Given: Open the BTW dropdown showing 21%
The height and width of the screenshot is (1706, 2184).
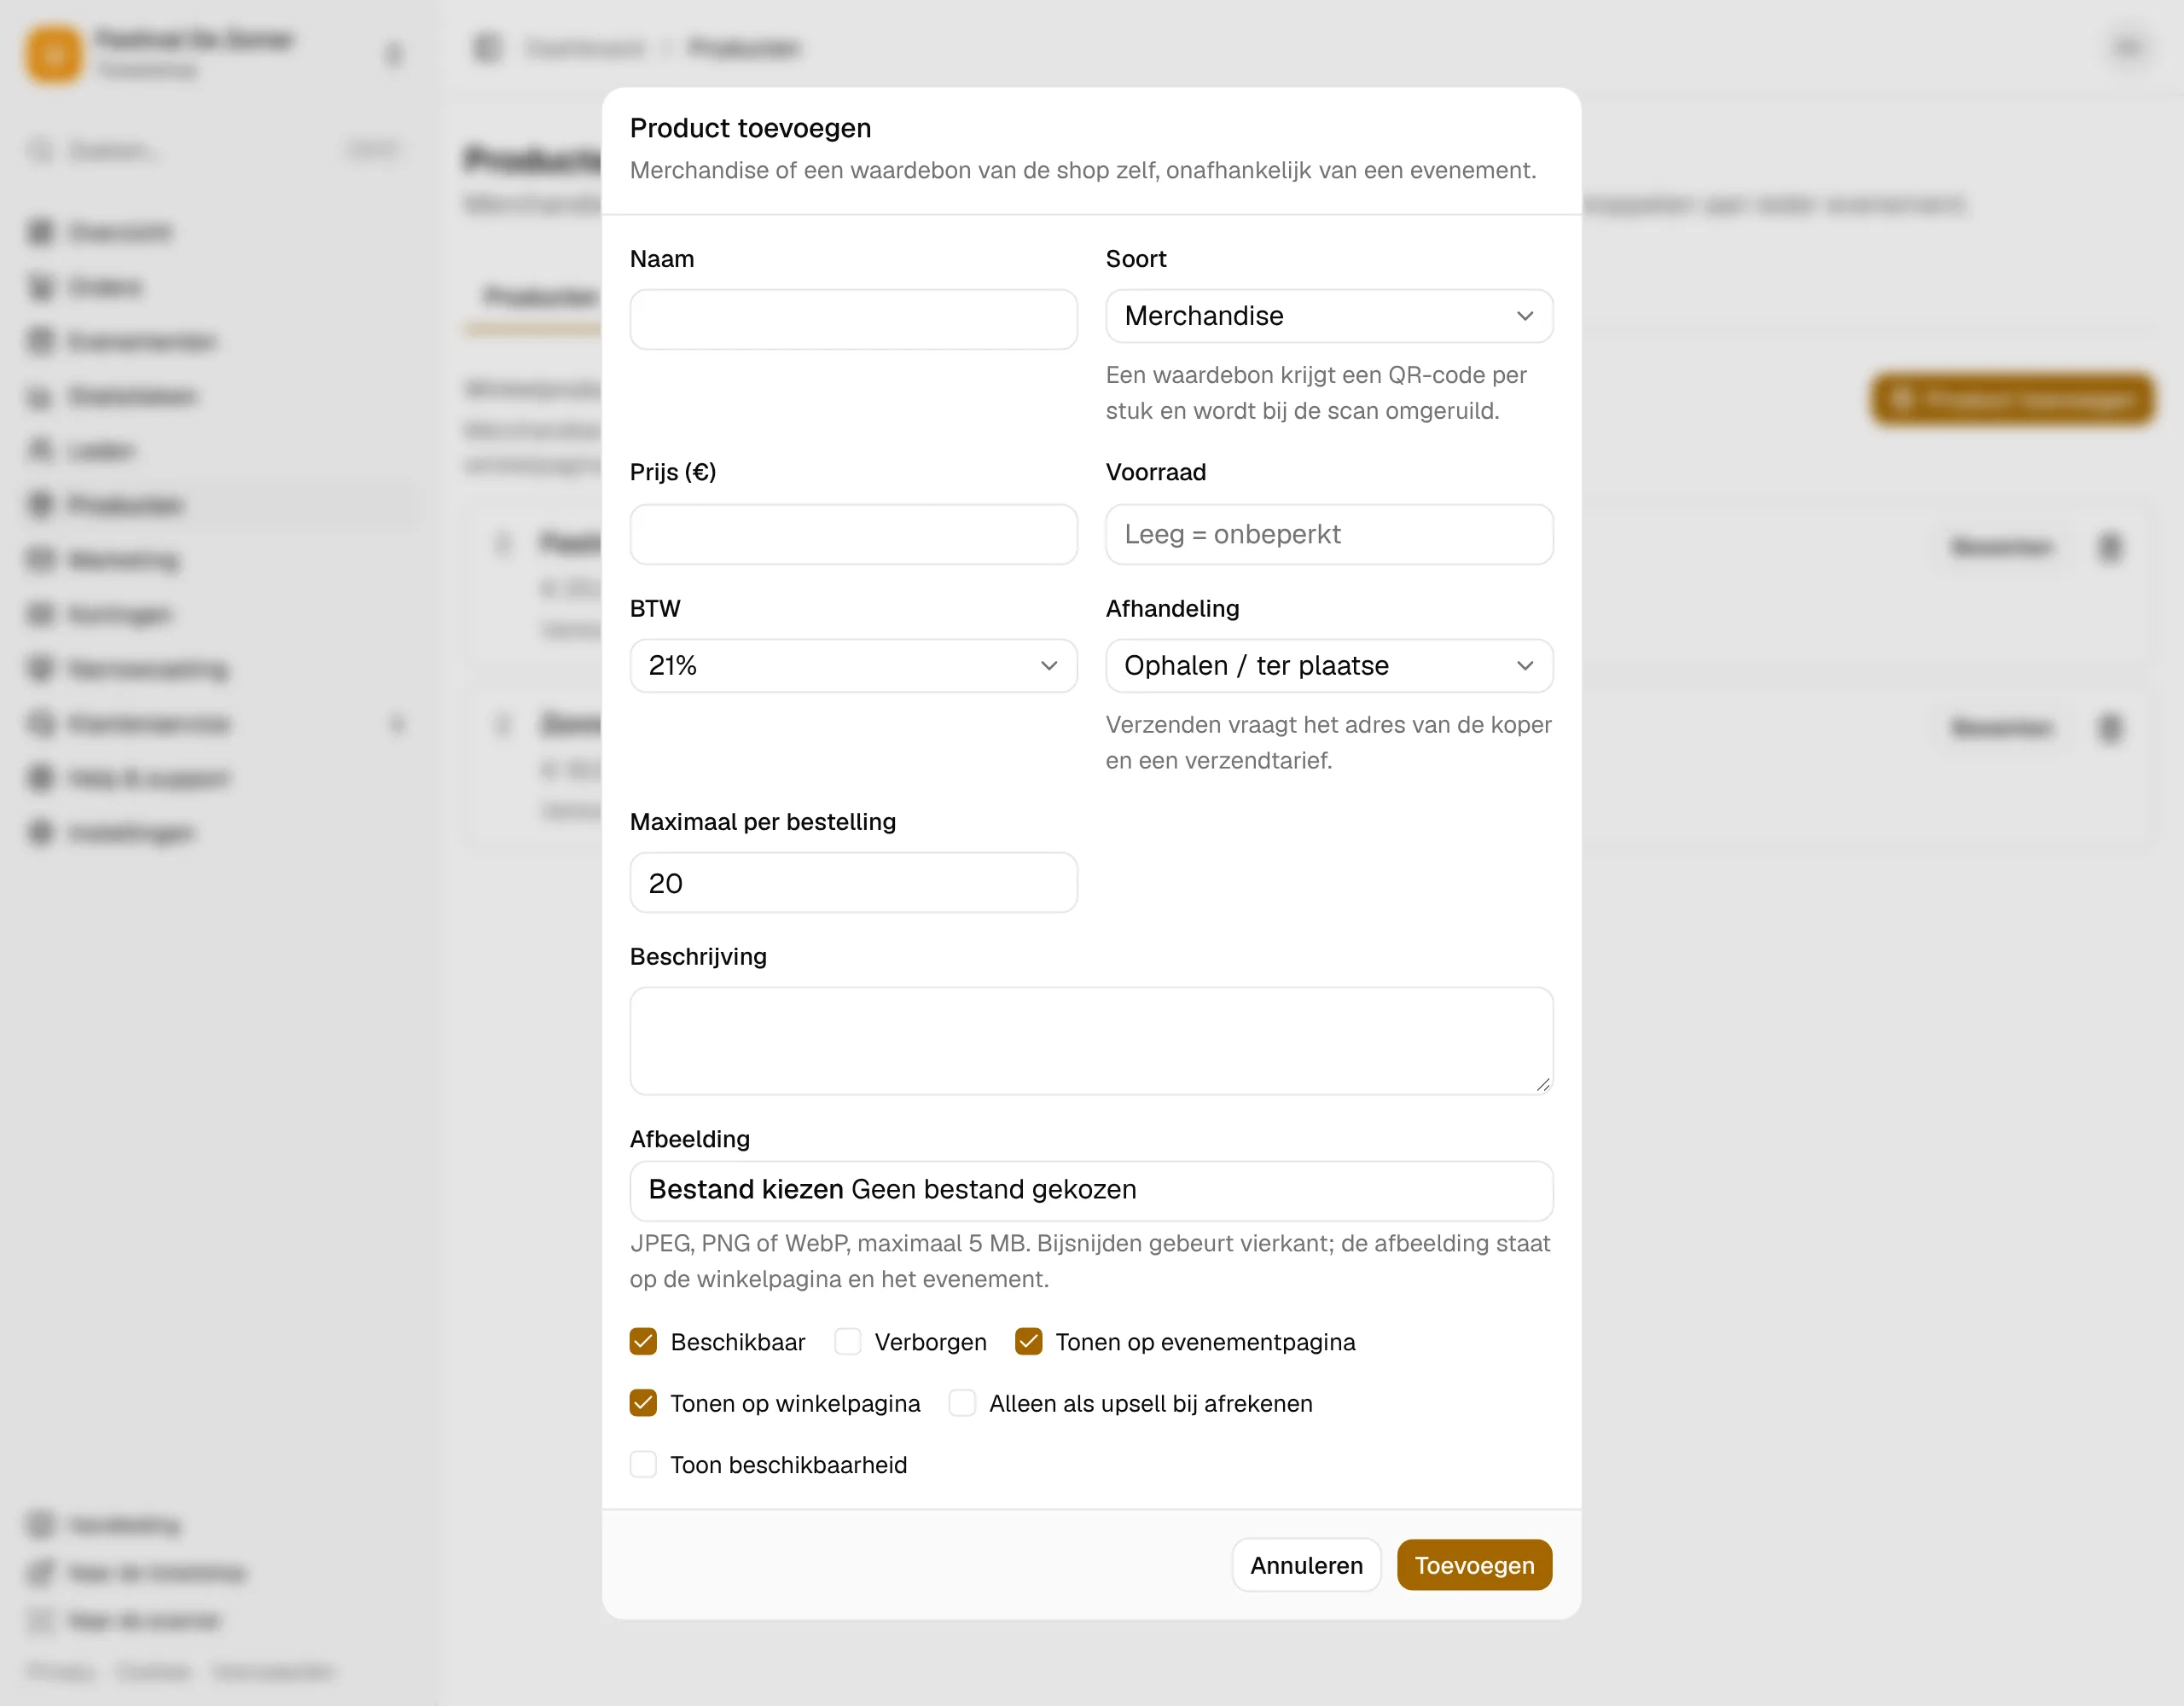Looking at the screenshot, I should coord(853,665).
